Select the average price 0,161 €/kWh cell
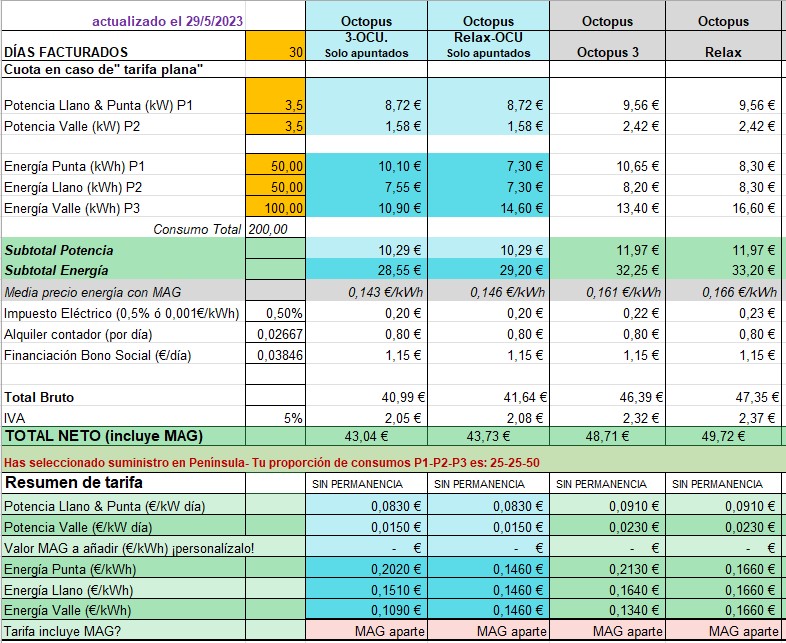Viewport: 786px width, 643px height. 608,291
